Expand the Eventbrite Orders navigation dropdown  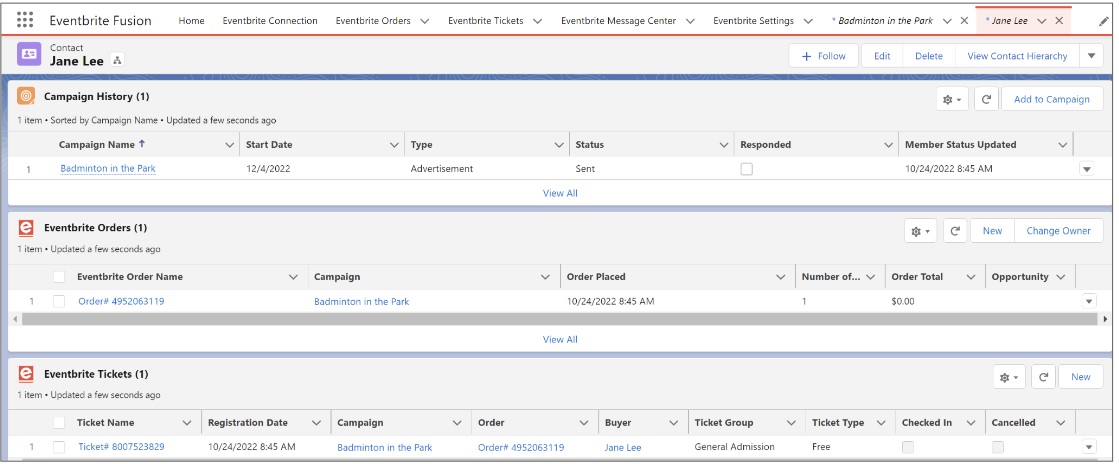(423, 21)
